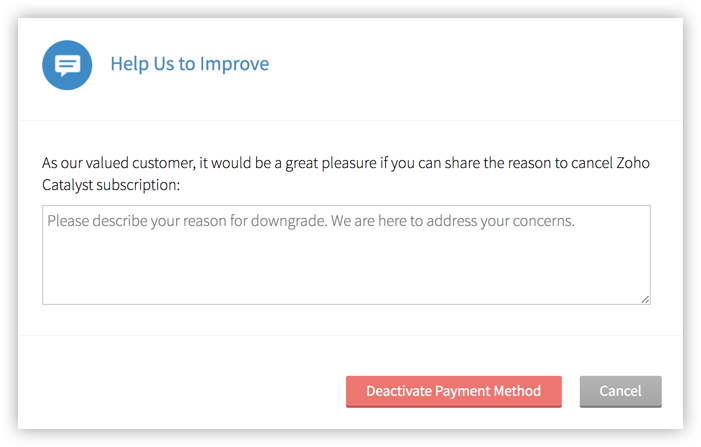Viewport: 701px width, 447px height.
Task: Focus the cancellation reason text area
Action: point(346,255)
